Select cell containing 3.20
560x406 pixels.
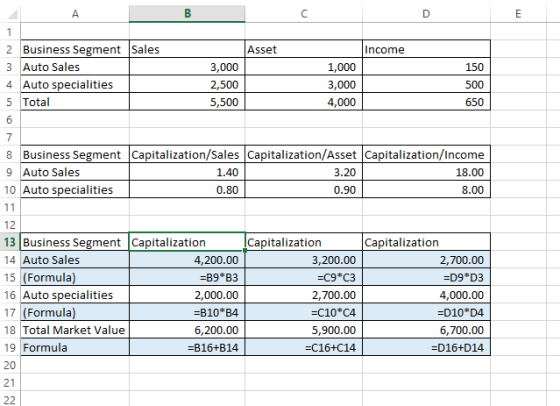tap(304, 172)
